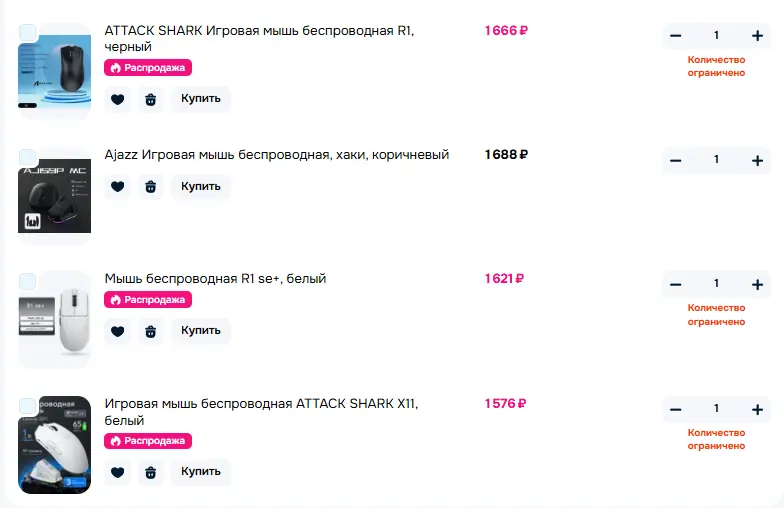Increase quantity of R1 se+ white mouse
The width and height of the screenshot is (784, 508).
[x=757, y=284]
